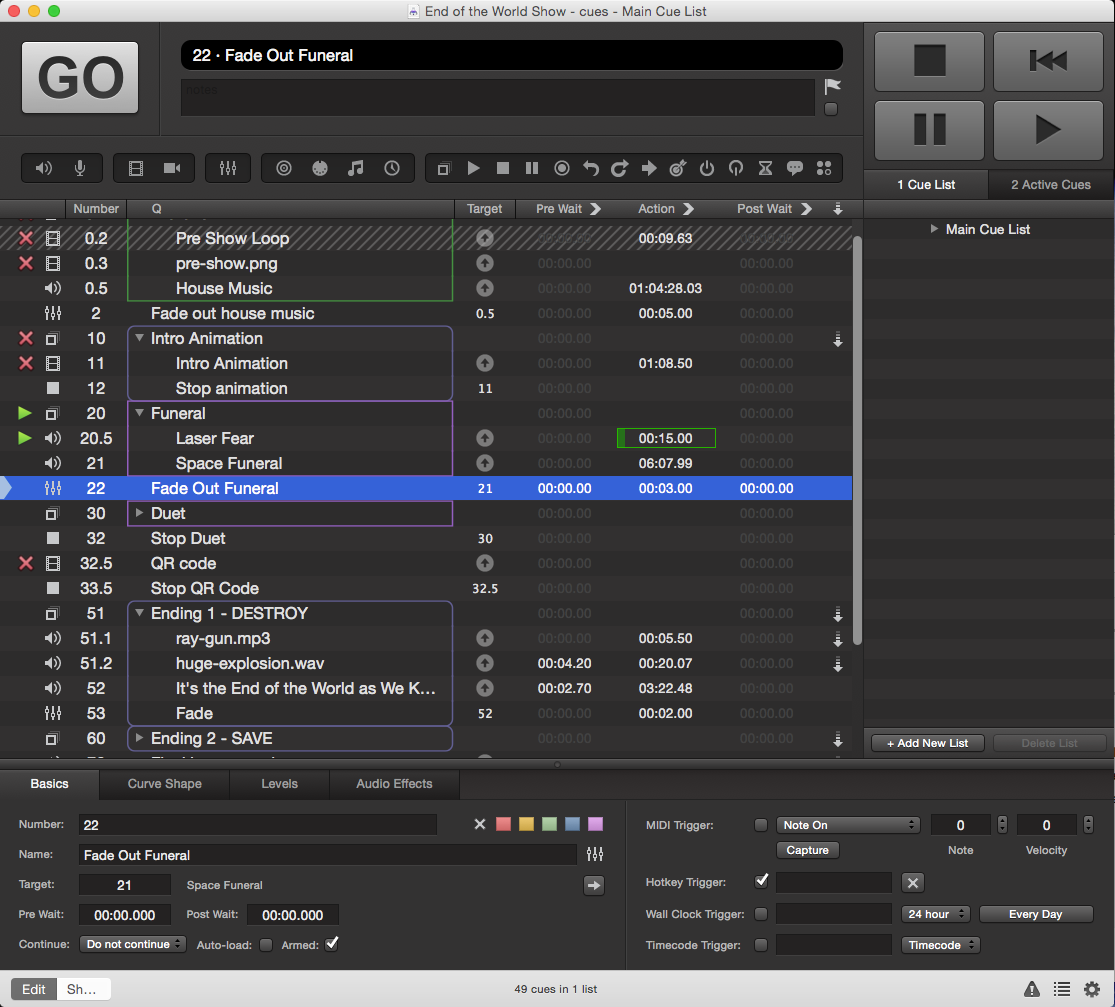Toggle the checkbox below the flag icon
This screenshot has width=1115, height=1007.
point(831,110)
